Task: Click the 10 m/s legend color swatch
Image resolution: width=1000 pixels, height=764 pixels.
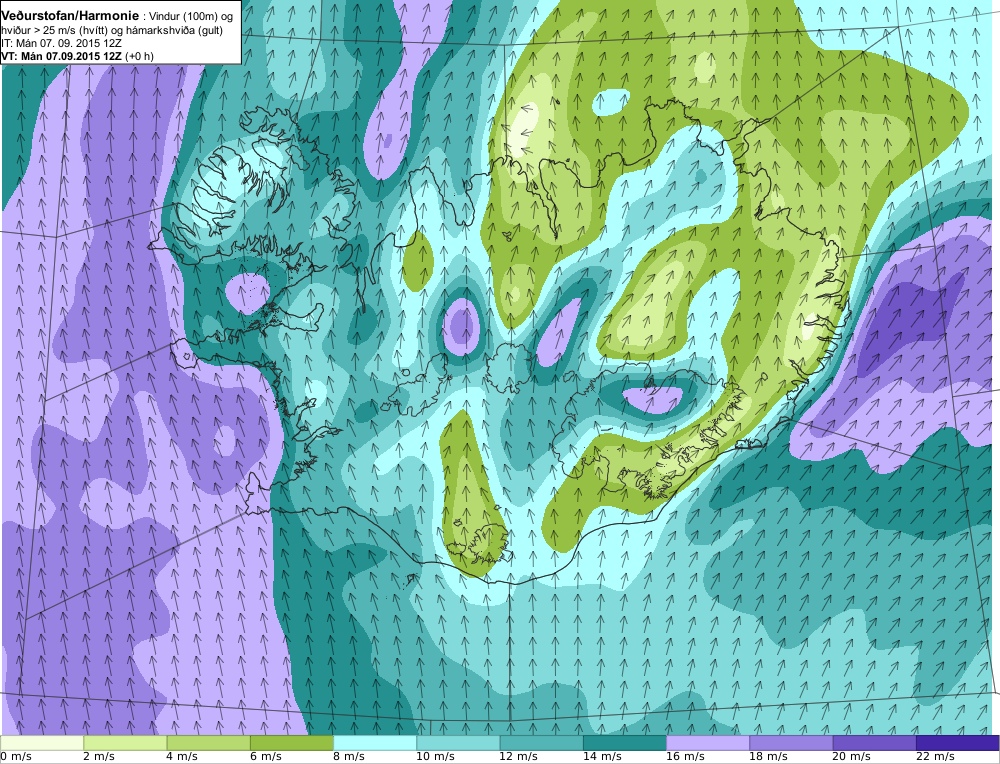Action: pos(458,743)
